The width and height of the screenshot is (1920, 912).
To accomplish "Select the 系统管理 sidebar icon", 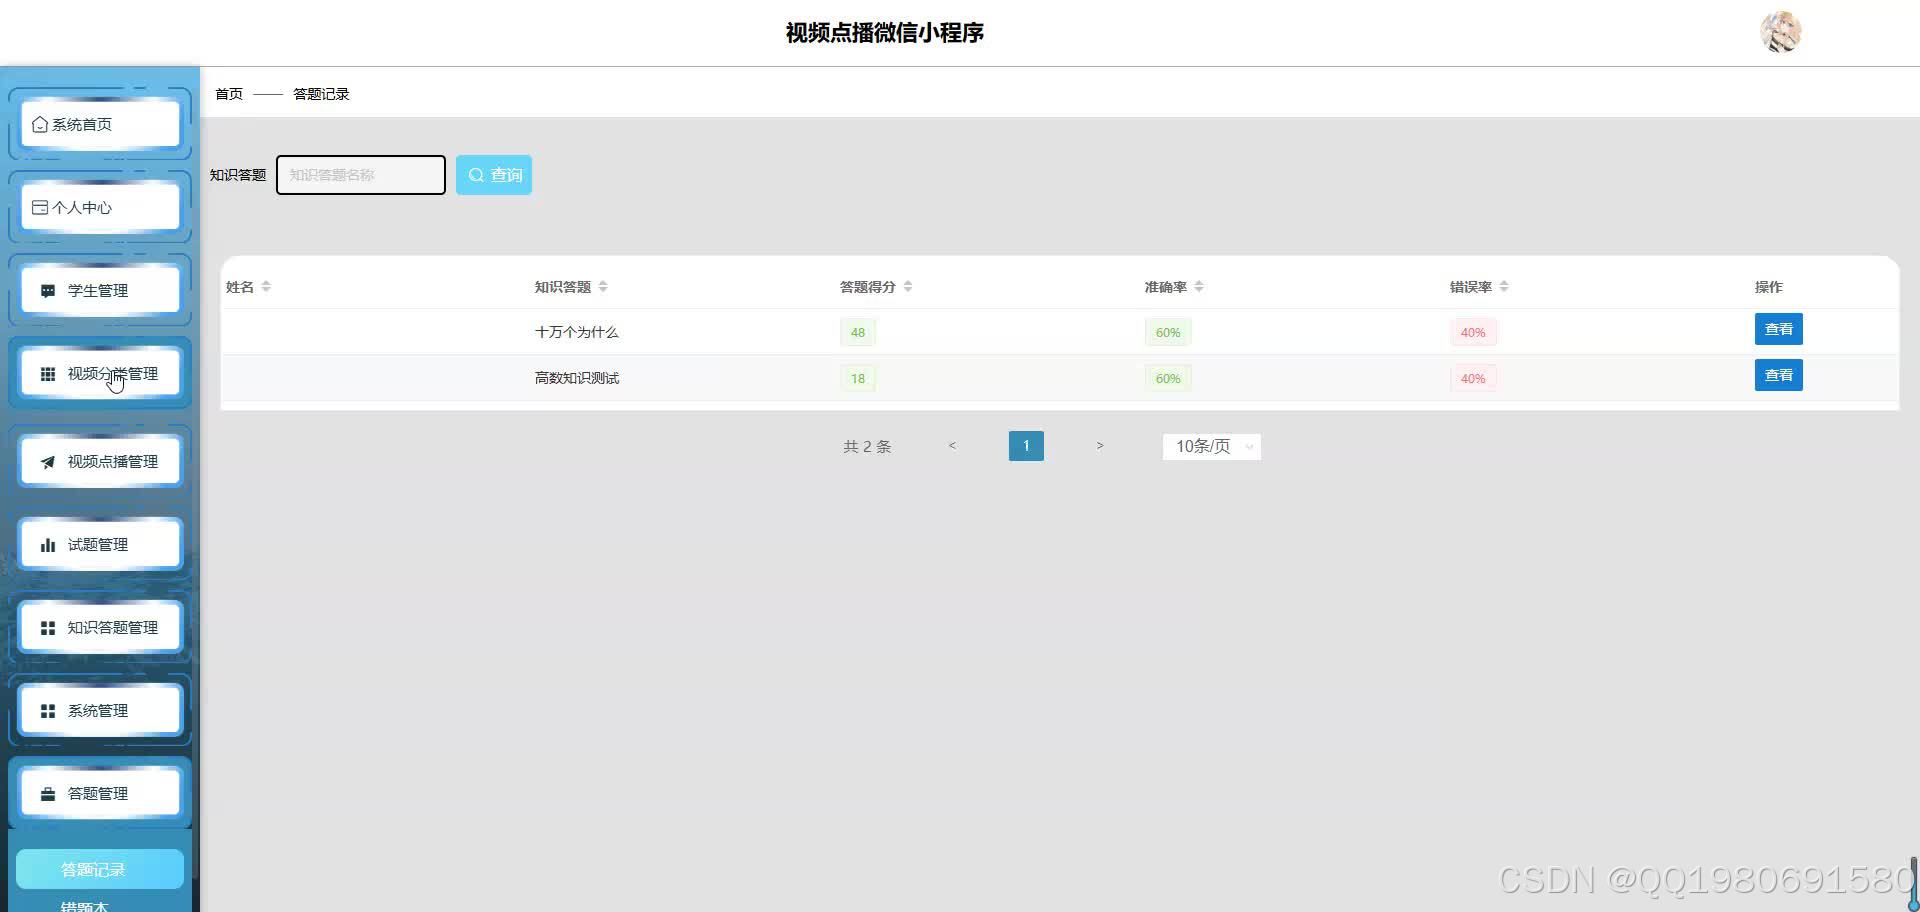I will coord(47,710).
